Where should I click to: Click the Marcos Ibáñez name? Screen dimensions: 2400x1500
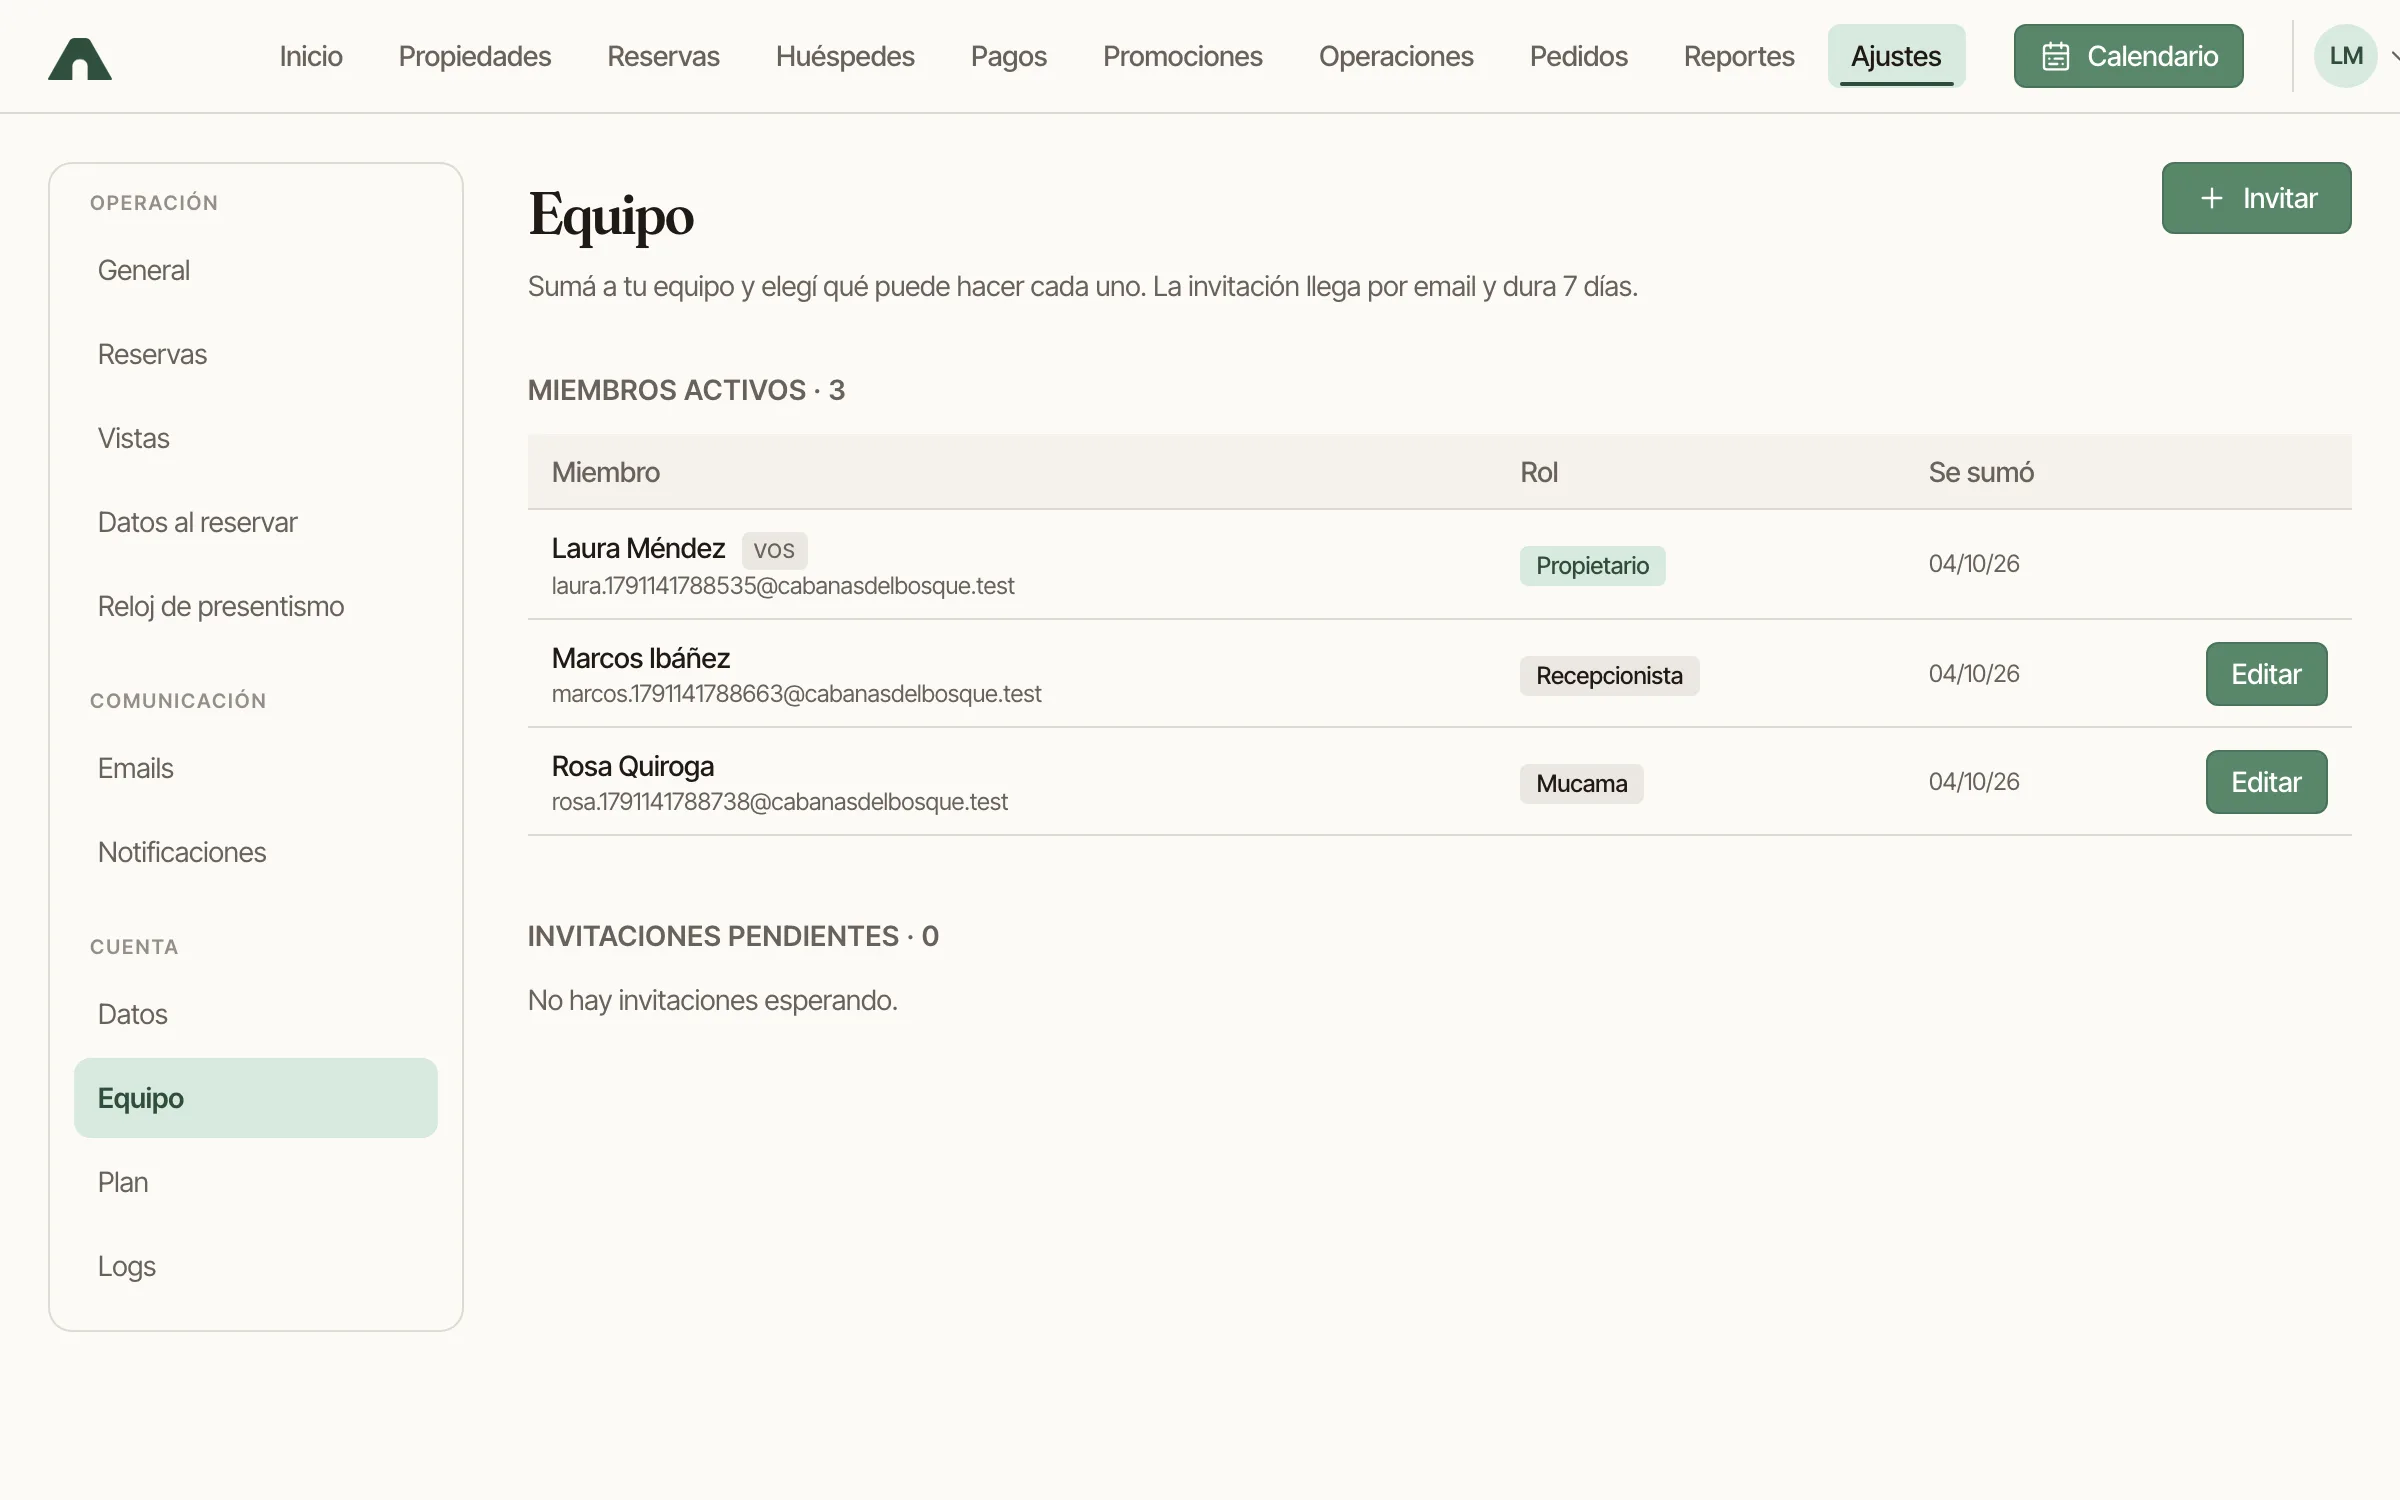(x=641, y=658)
